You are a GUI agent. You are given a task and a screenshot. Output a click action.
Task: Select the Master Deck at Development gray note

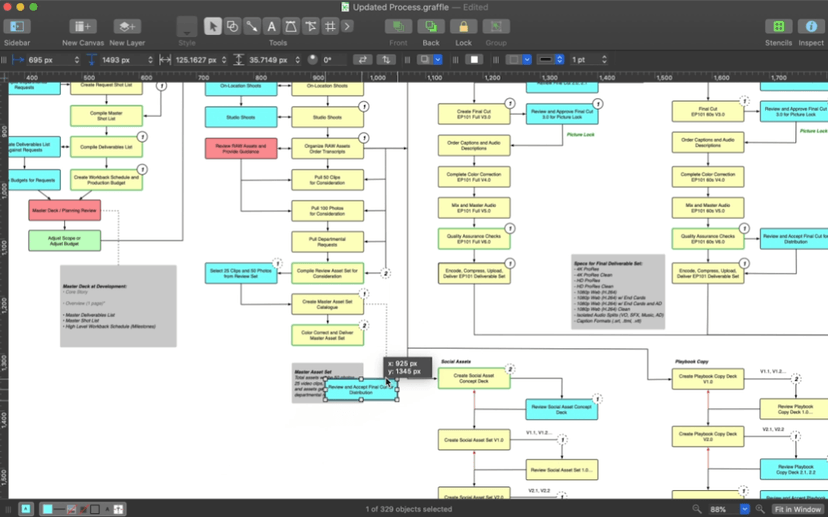[x=118, y=306]
